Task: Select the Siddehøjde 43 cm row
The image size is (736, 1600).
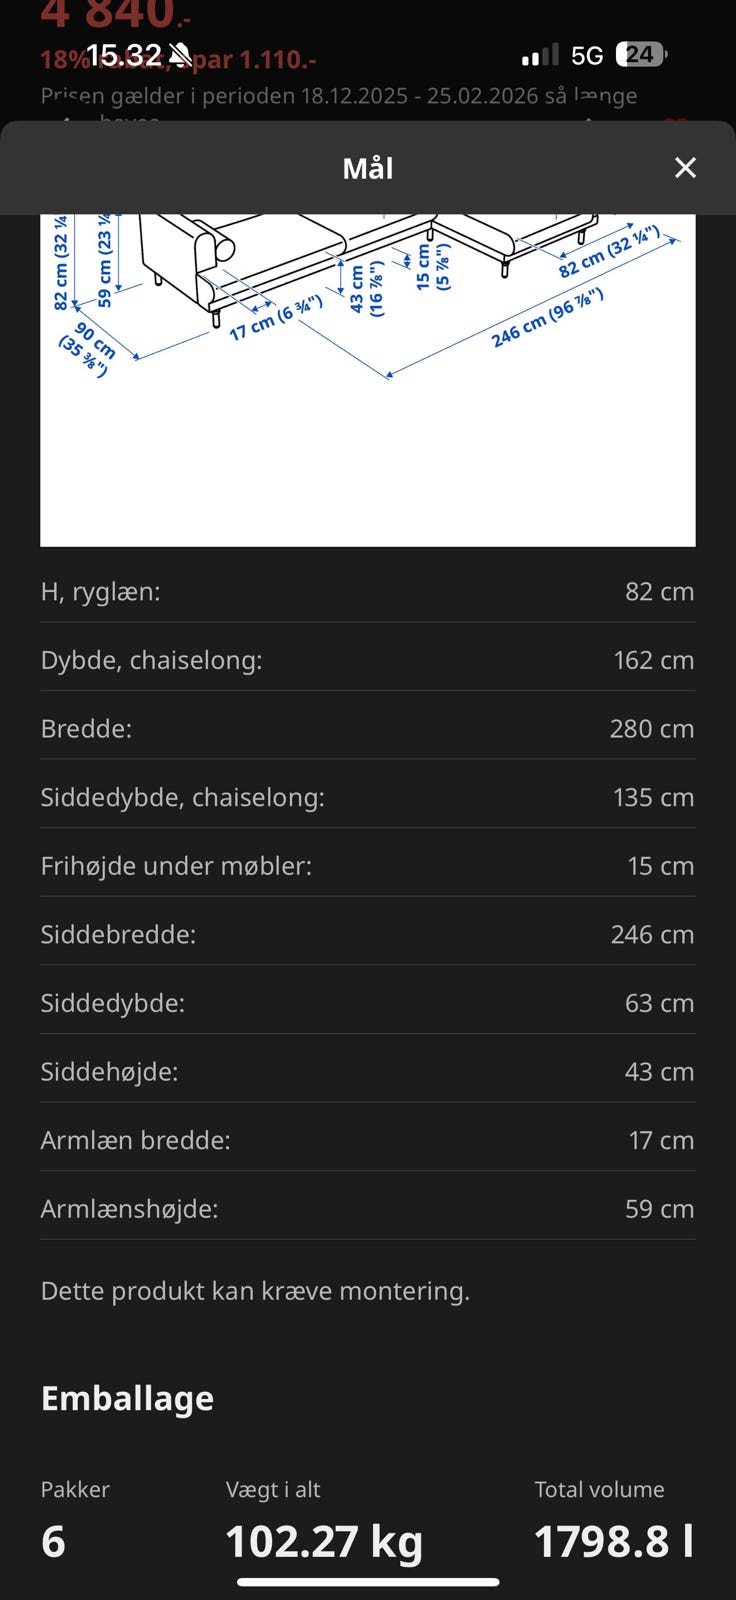Action: tap(368, 1072)
